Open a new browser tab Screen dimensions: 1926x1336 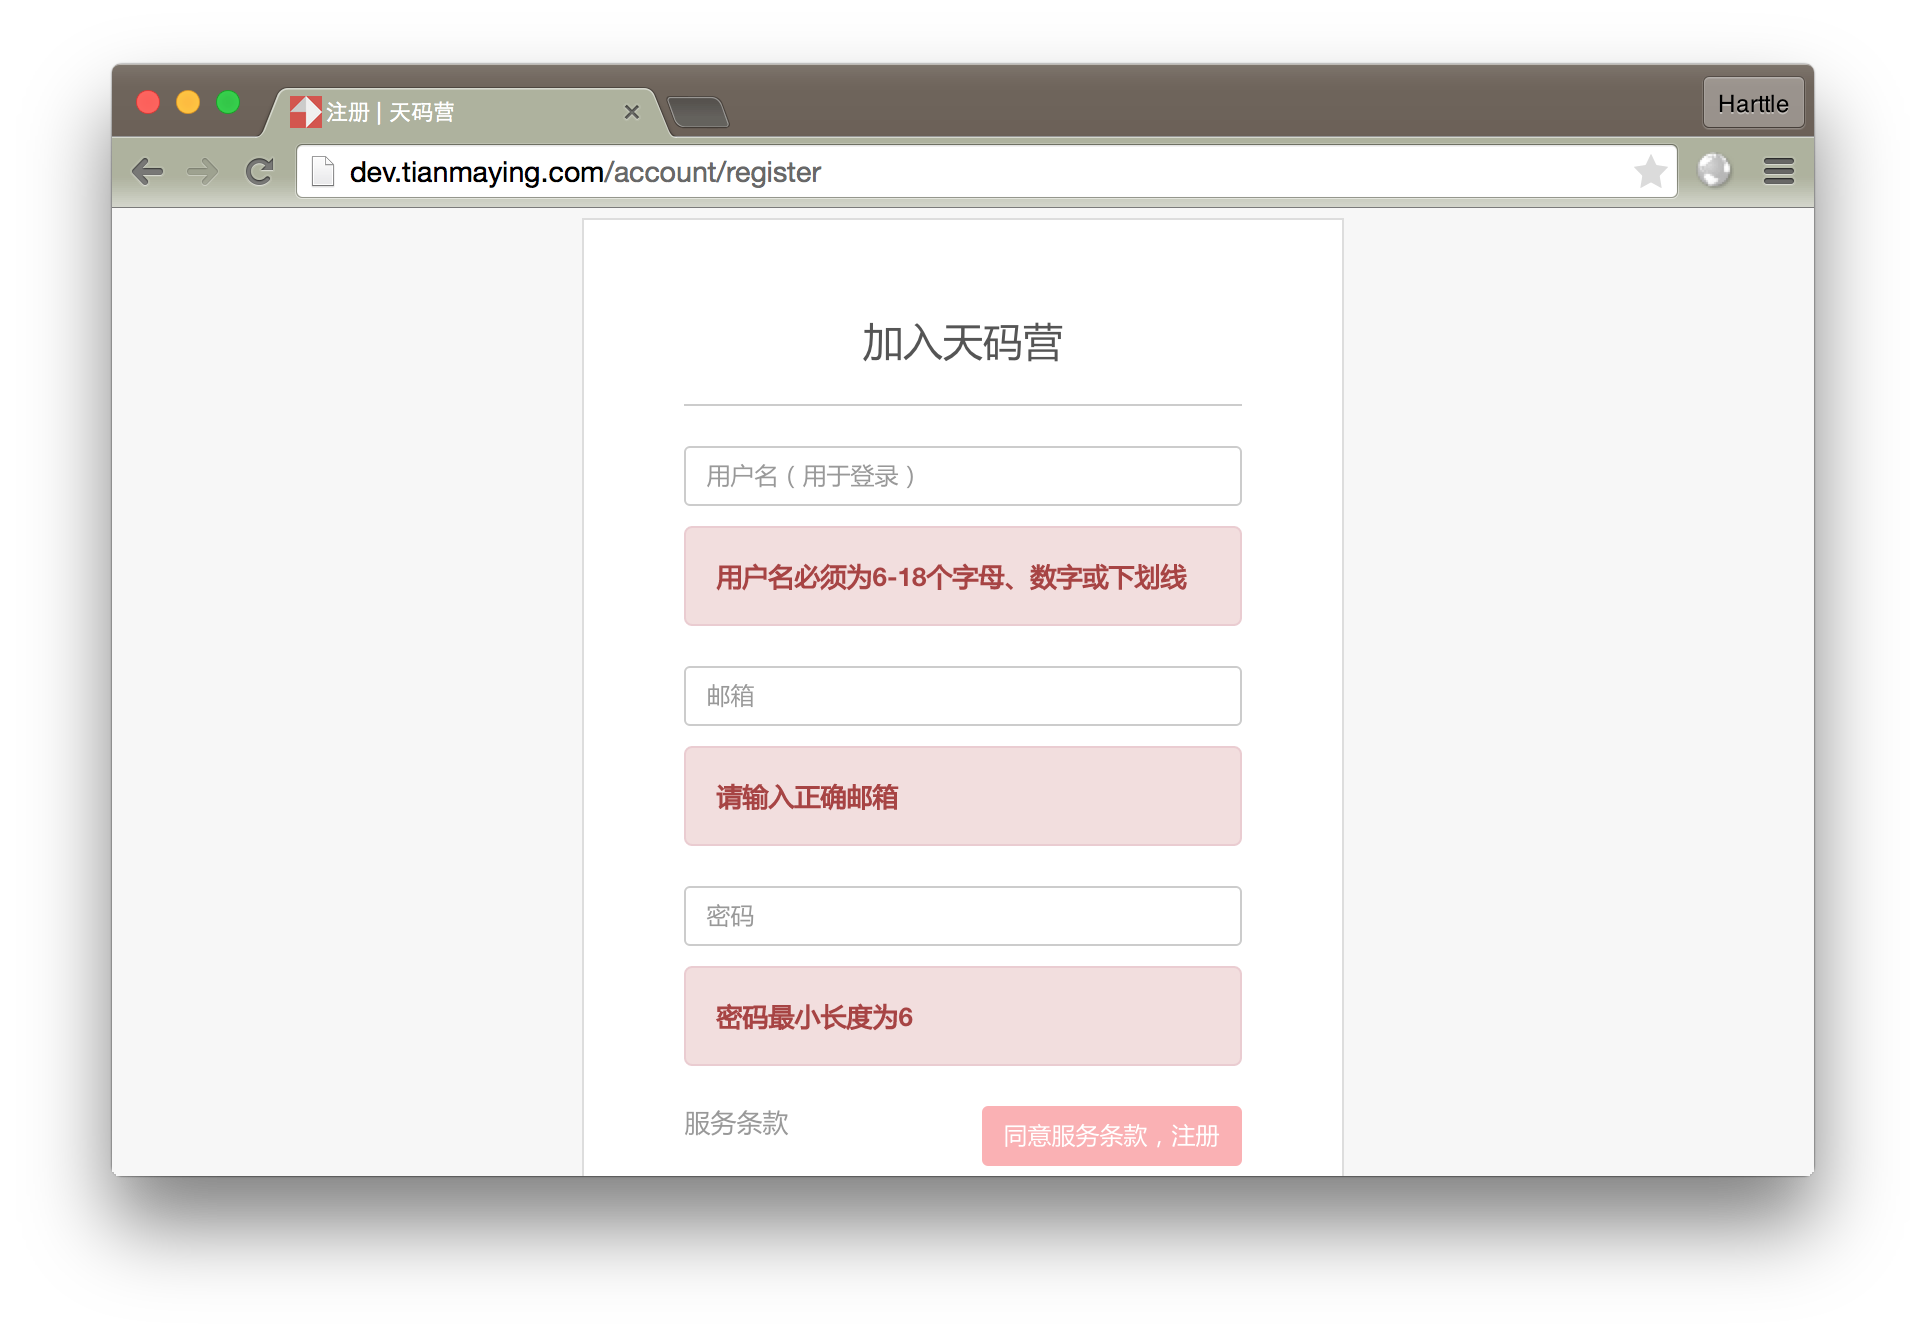[x=698, y=112]
